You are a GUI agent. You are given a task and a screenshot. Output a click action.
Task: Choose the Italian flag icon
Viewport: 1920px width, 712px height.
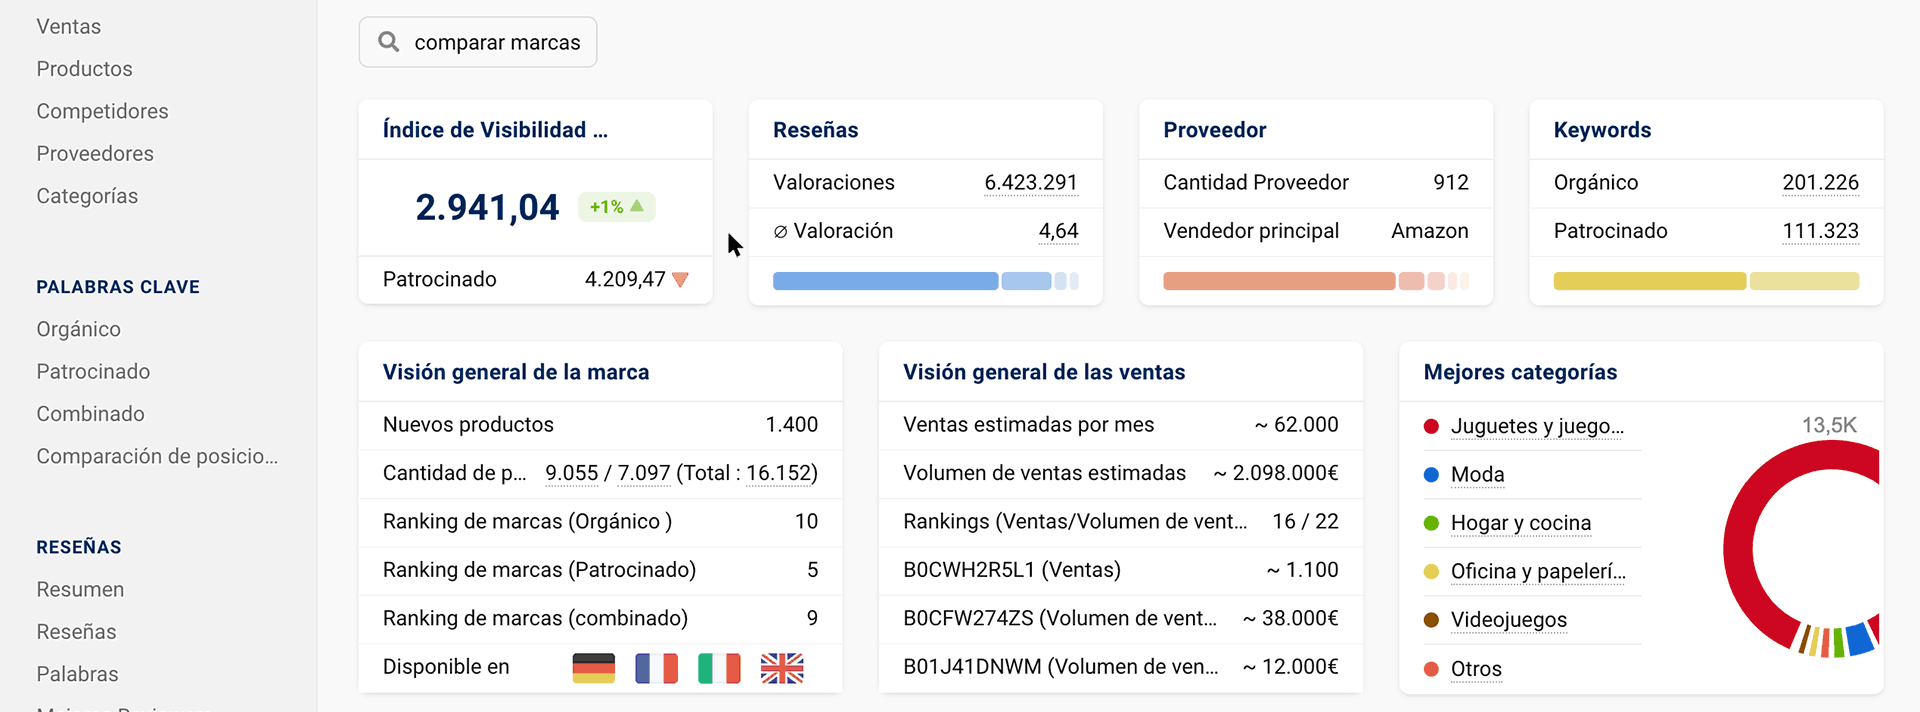(x=719, y=668)
